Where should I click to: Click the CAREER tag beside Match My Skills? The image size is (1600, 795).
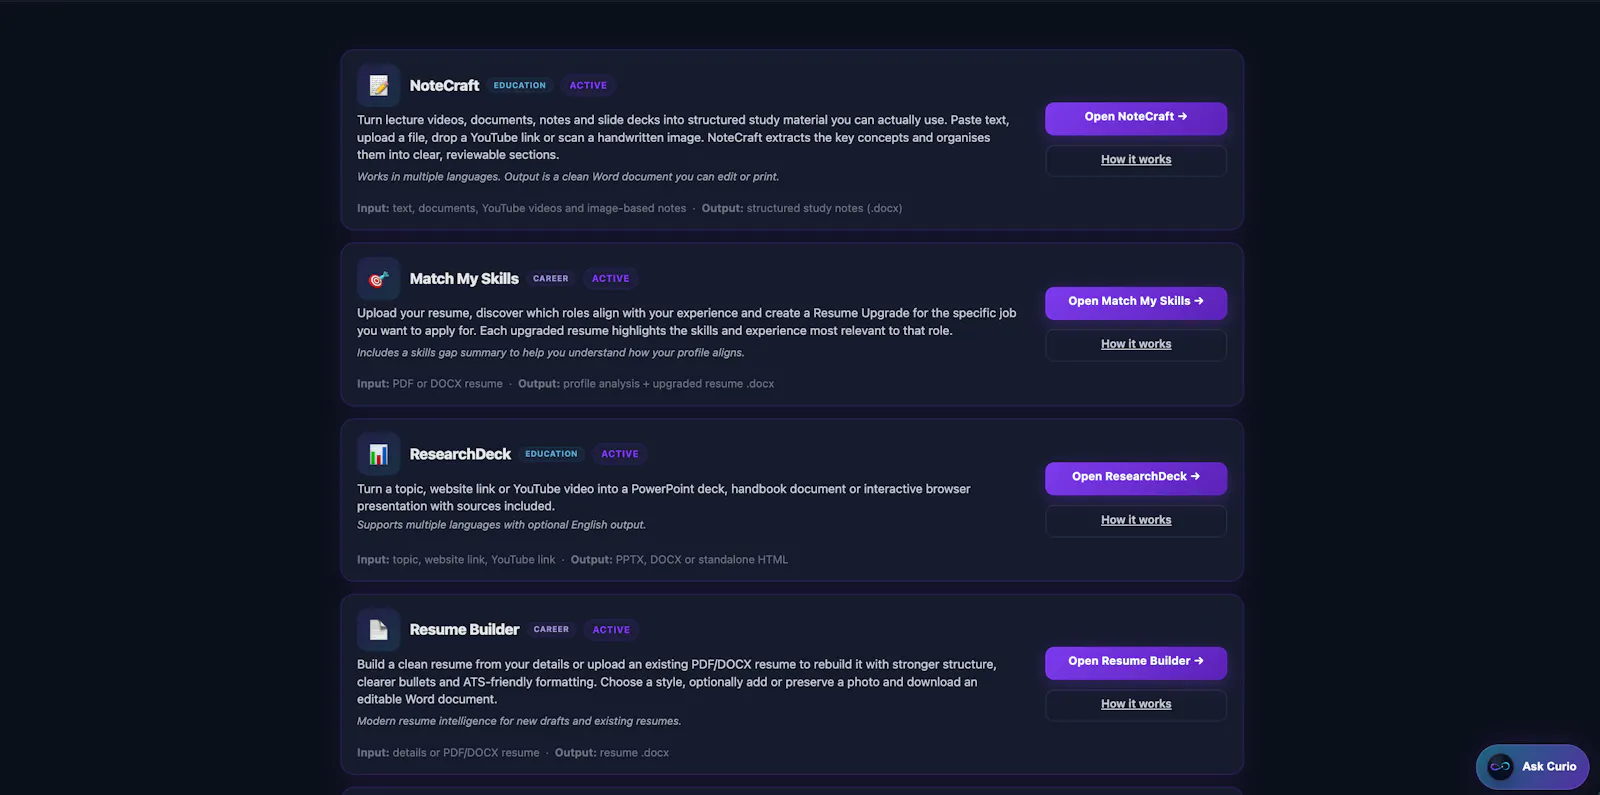551,279
